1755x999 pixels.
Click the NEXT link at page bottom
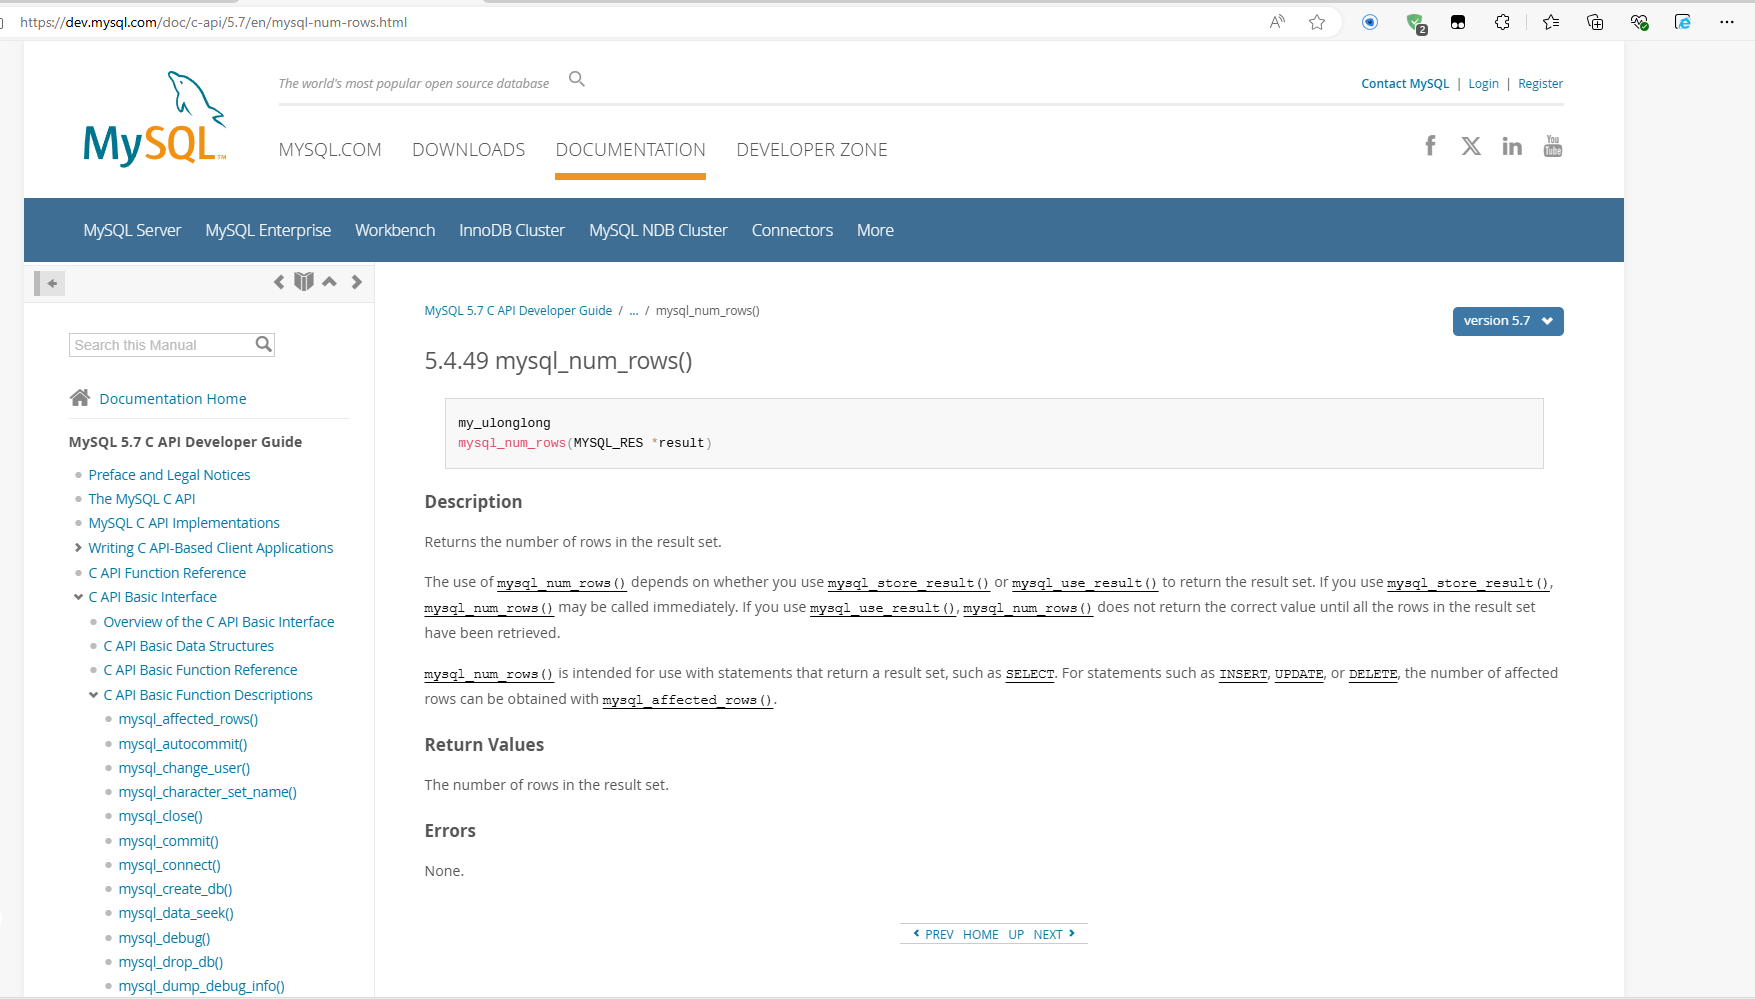(1054, 934)
